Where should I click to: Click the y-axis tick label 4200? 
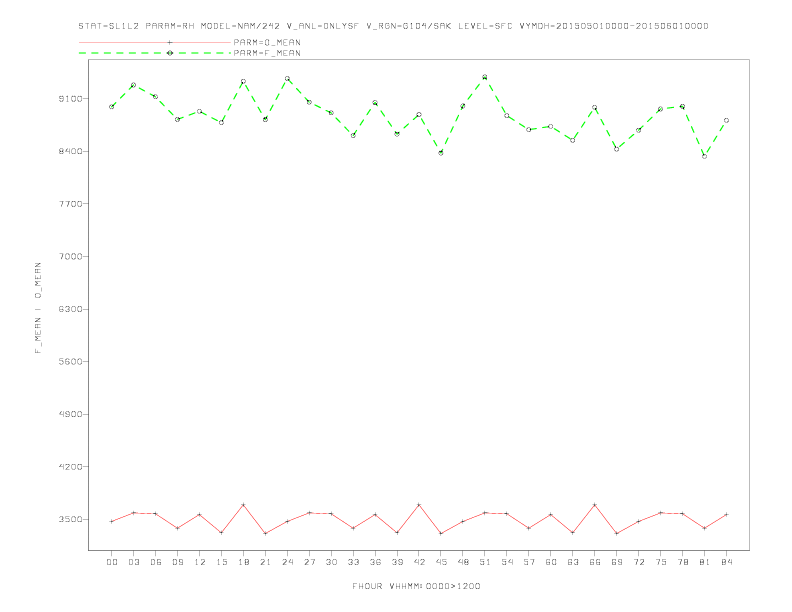(x=70, y=467)
